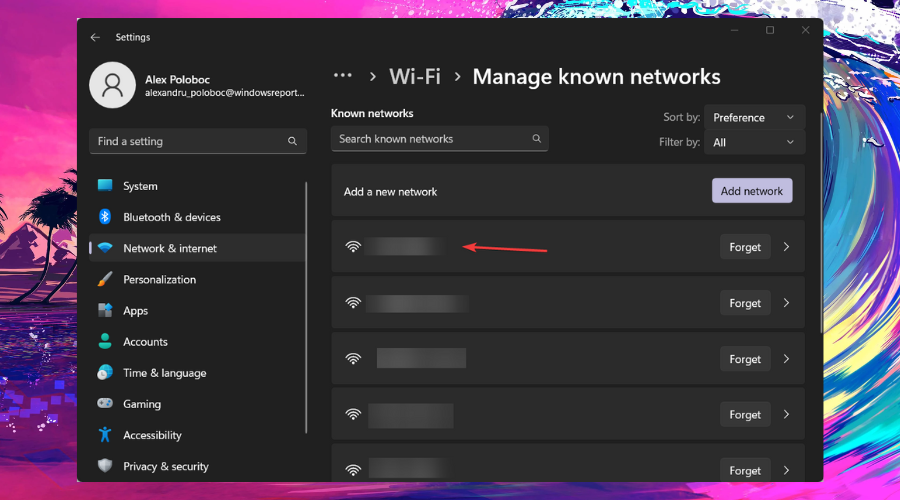Click the Accounts person icon
This screenshot has height=500, width=900.
pos(105,341)
